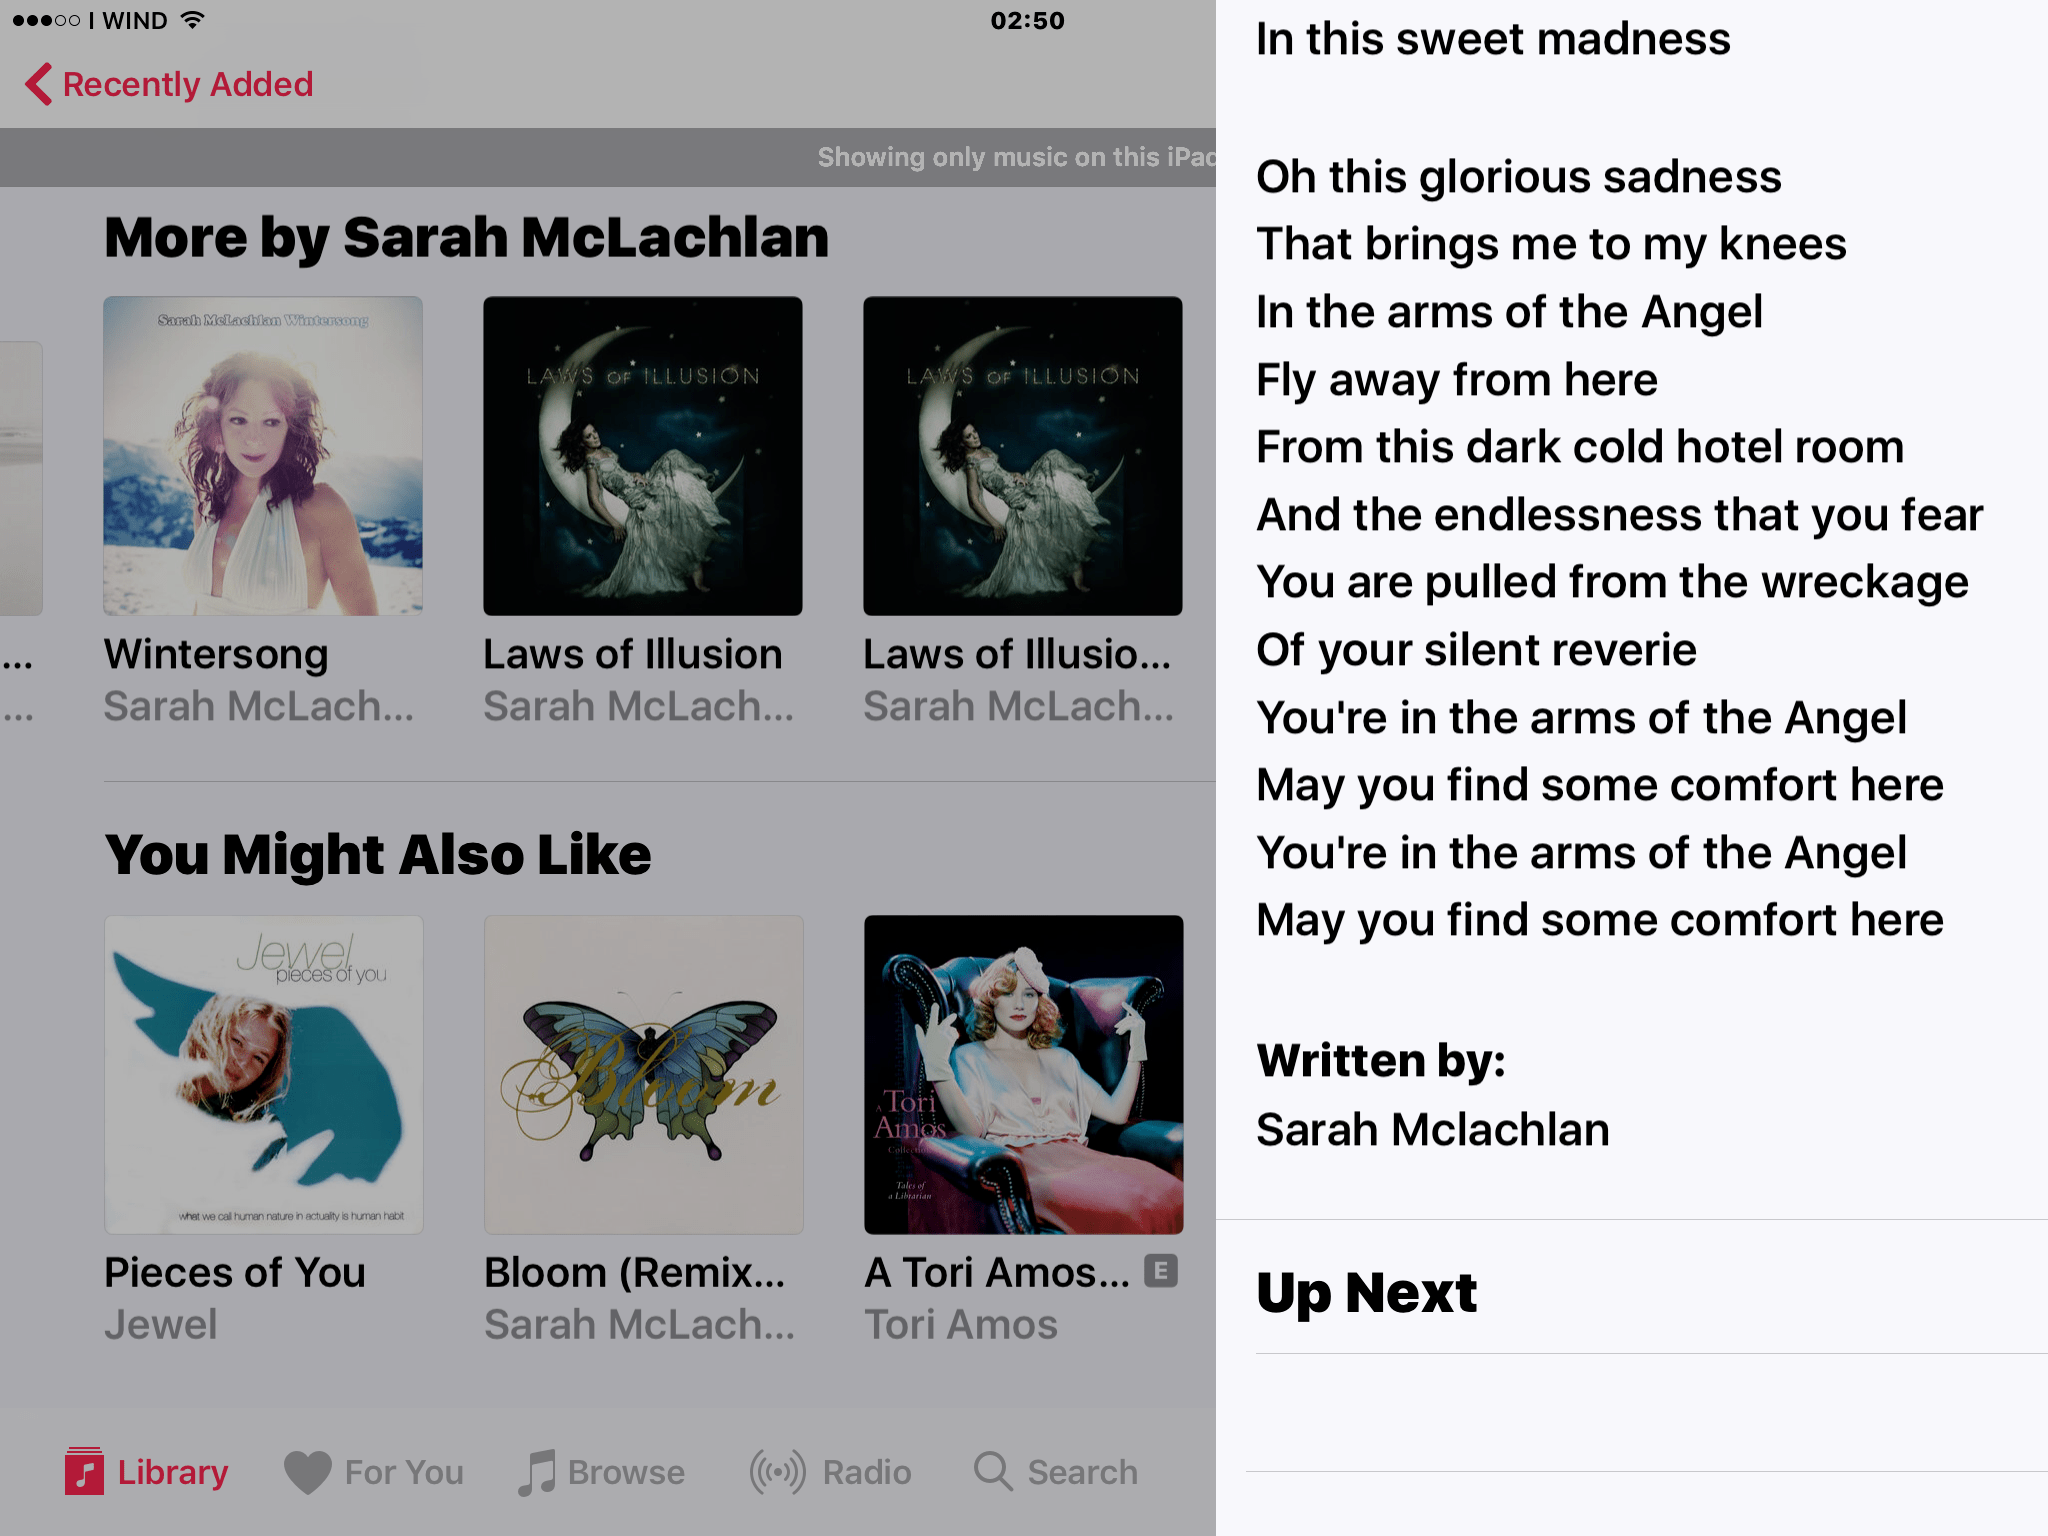Switch to the For You tab
Screen dimensions: 2048x1536
tap(374, 1472)
